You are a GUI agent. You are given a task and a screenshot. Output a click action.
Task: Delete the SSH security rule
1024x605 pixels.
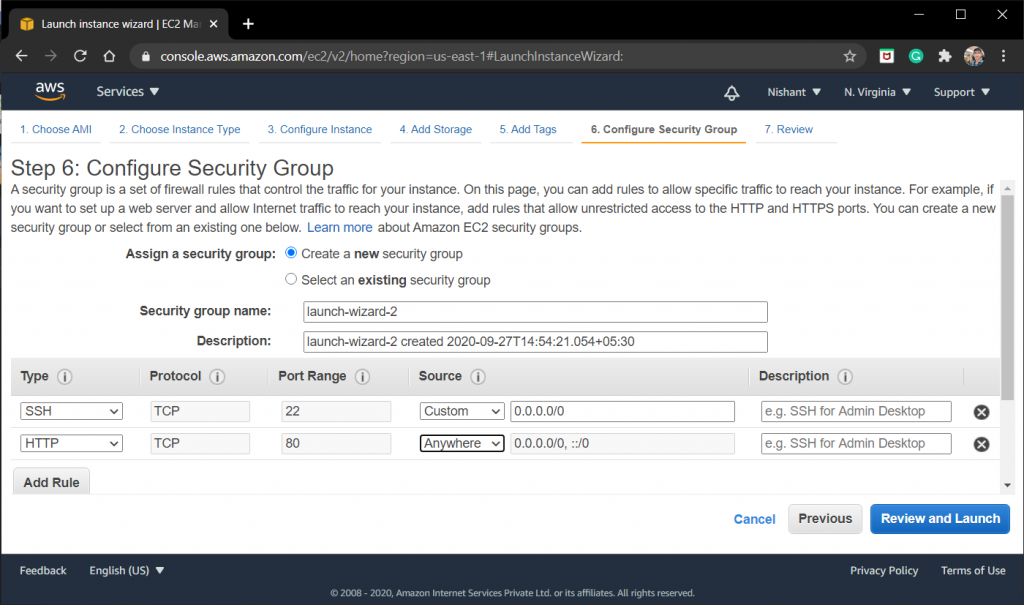pyautogui.click(x=981, y=411)
